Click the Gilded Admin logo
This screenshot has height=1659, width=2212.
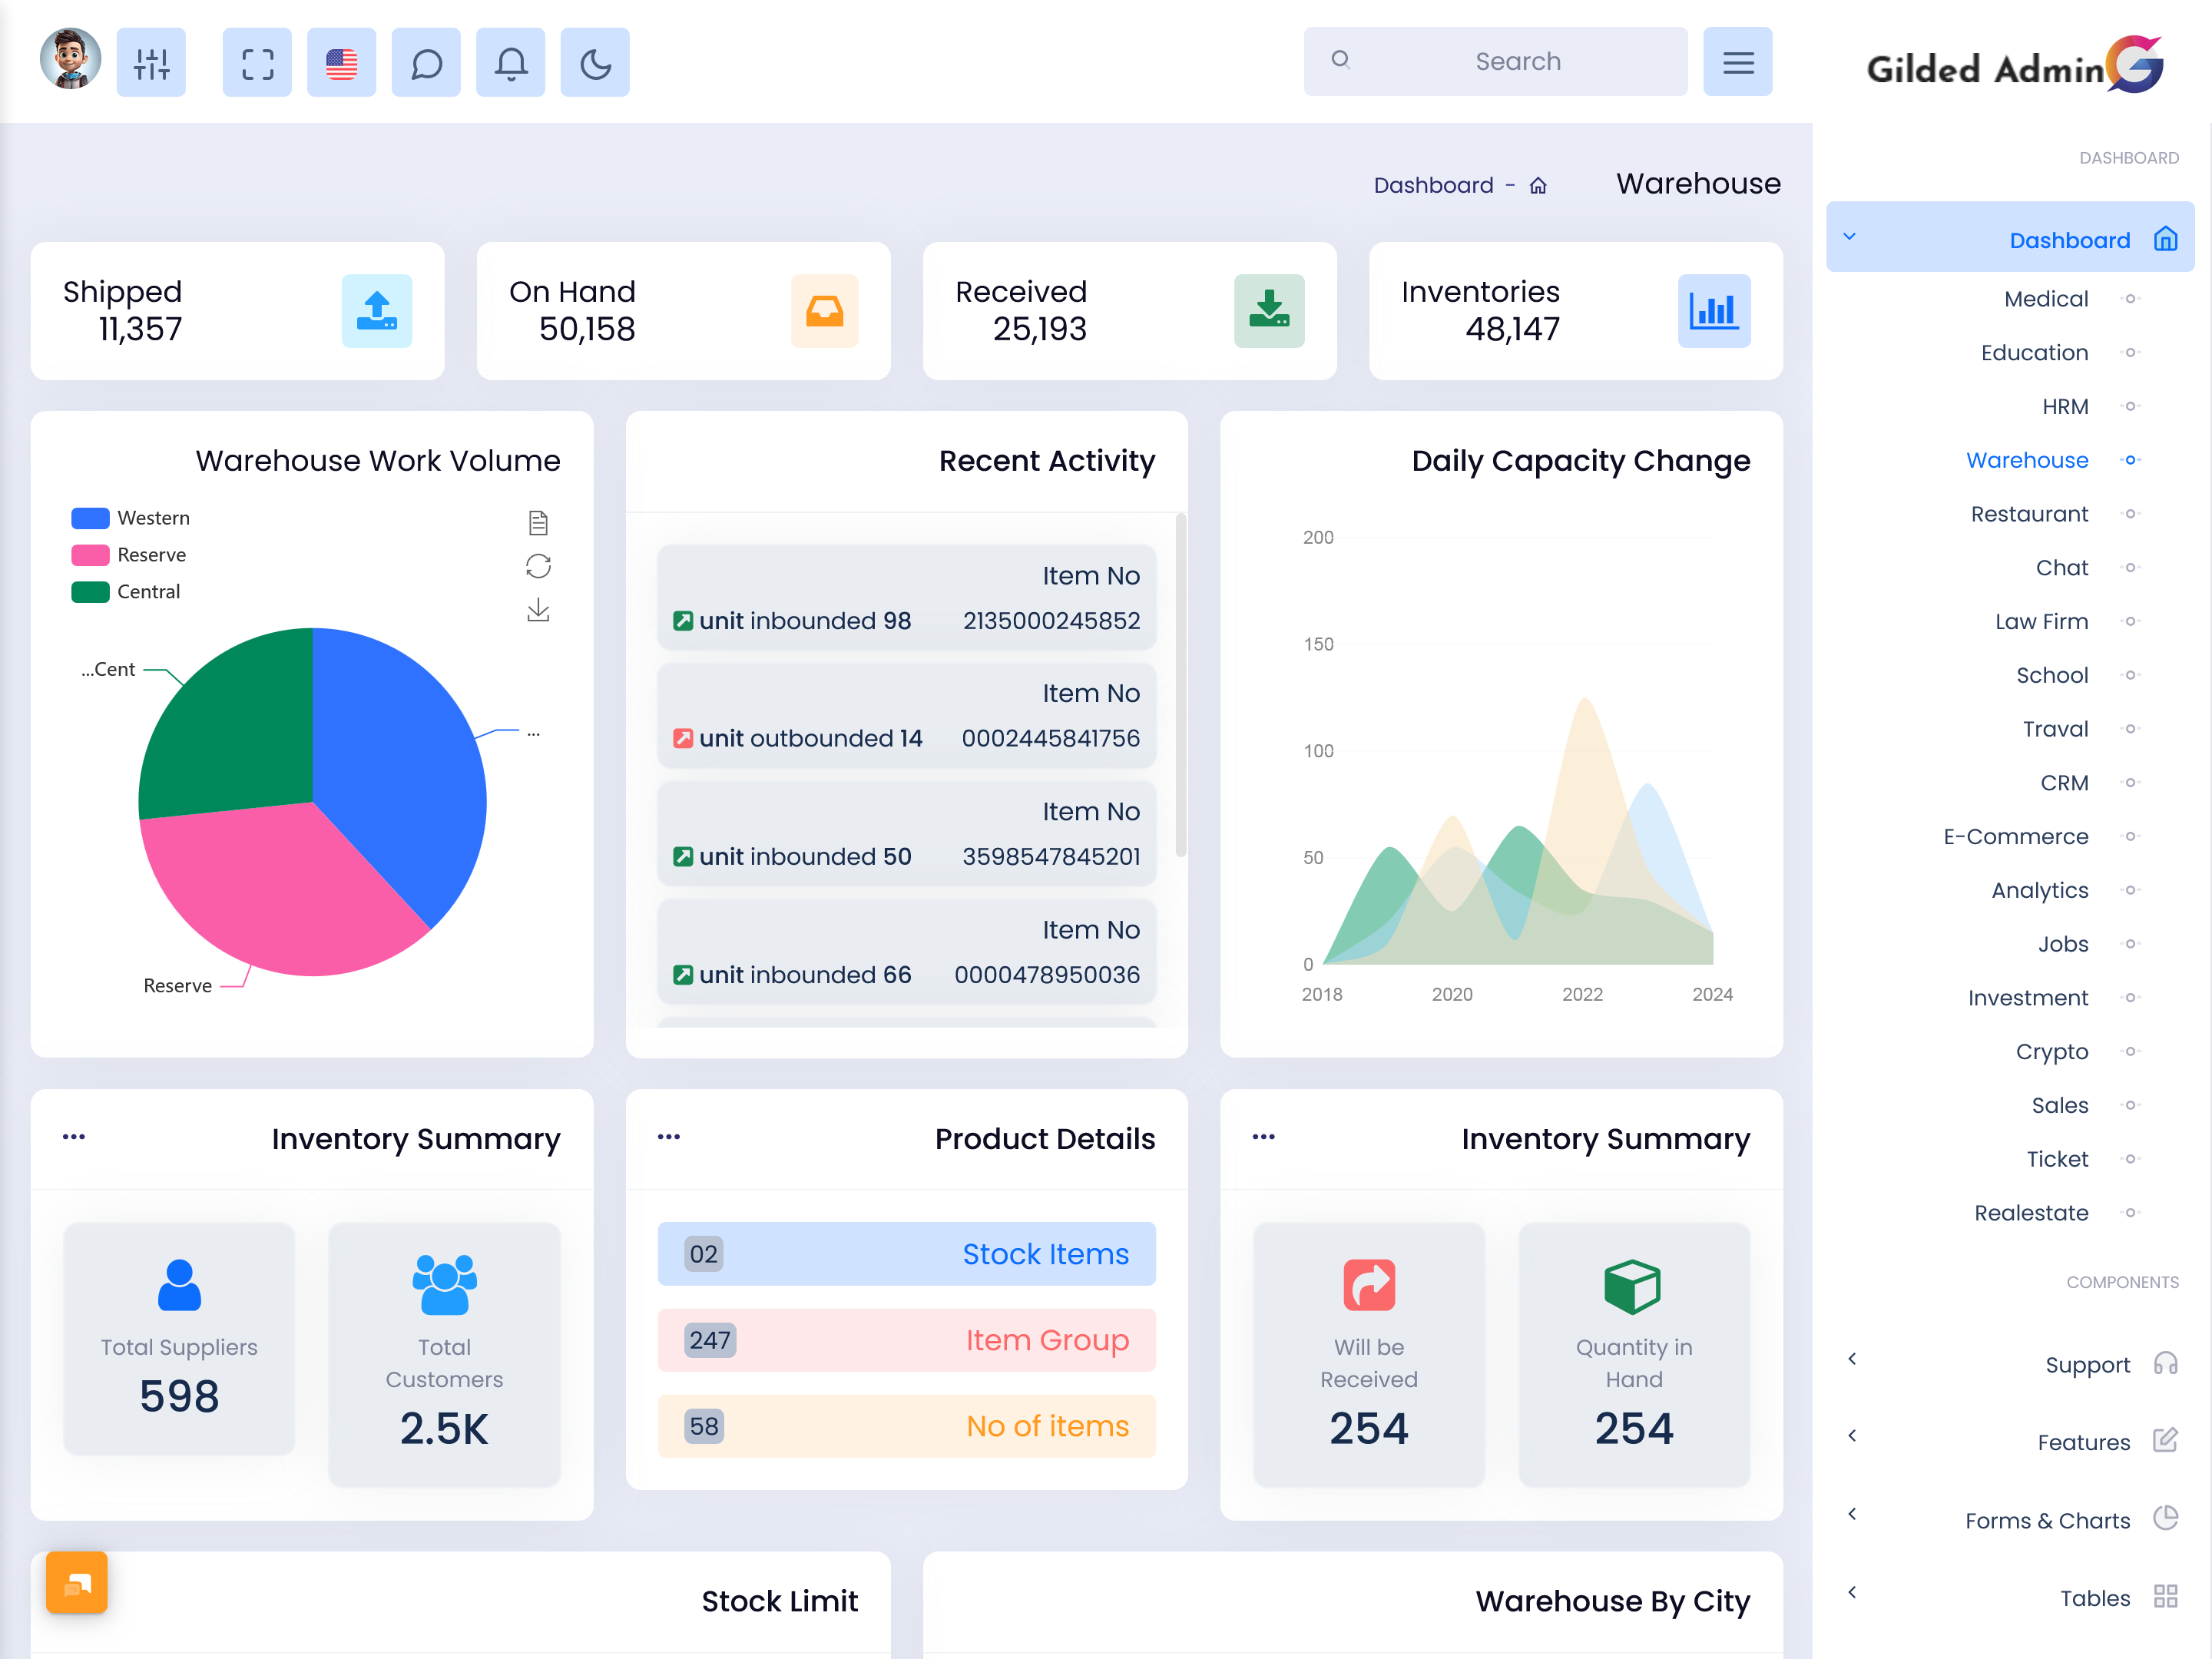[2015, 66]
